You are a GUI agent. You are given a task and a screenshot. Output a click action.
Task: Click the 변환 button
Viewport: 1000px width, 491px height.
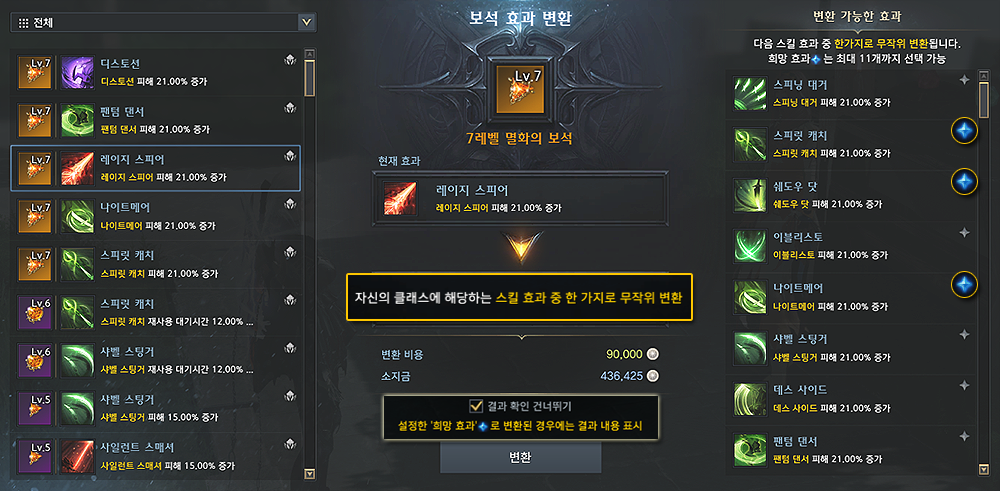(520, 458)
